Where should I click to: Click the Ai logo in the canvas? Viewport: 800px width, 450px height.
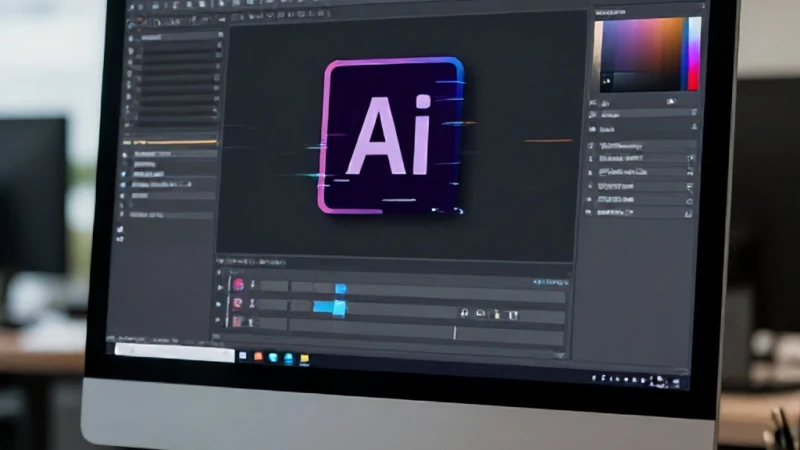[x=391, y=135]
